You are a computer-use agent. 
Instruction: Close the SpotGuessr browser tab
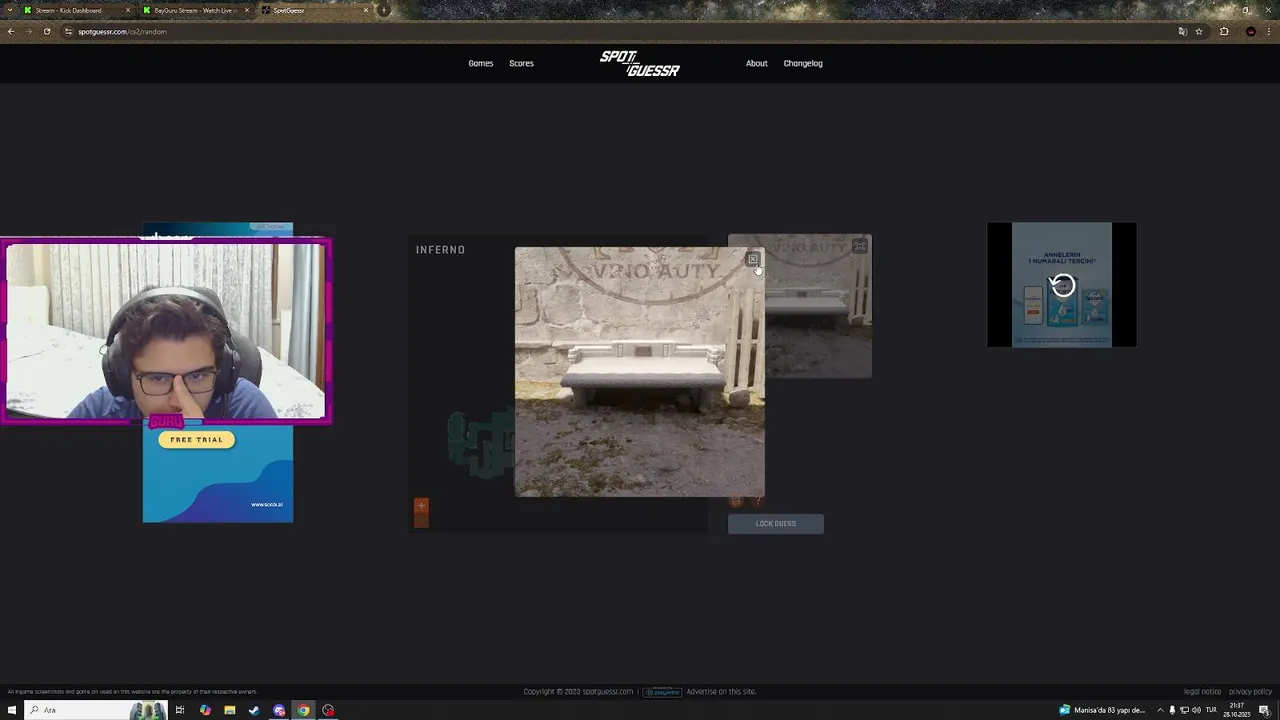click(x=365, y=10)
